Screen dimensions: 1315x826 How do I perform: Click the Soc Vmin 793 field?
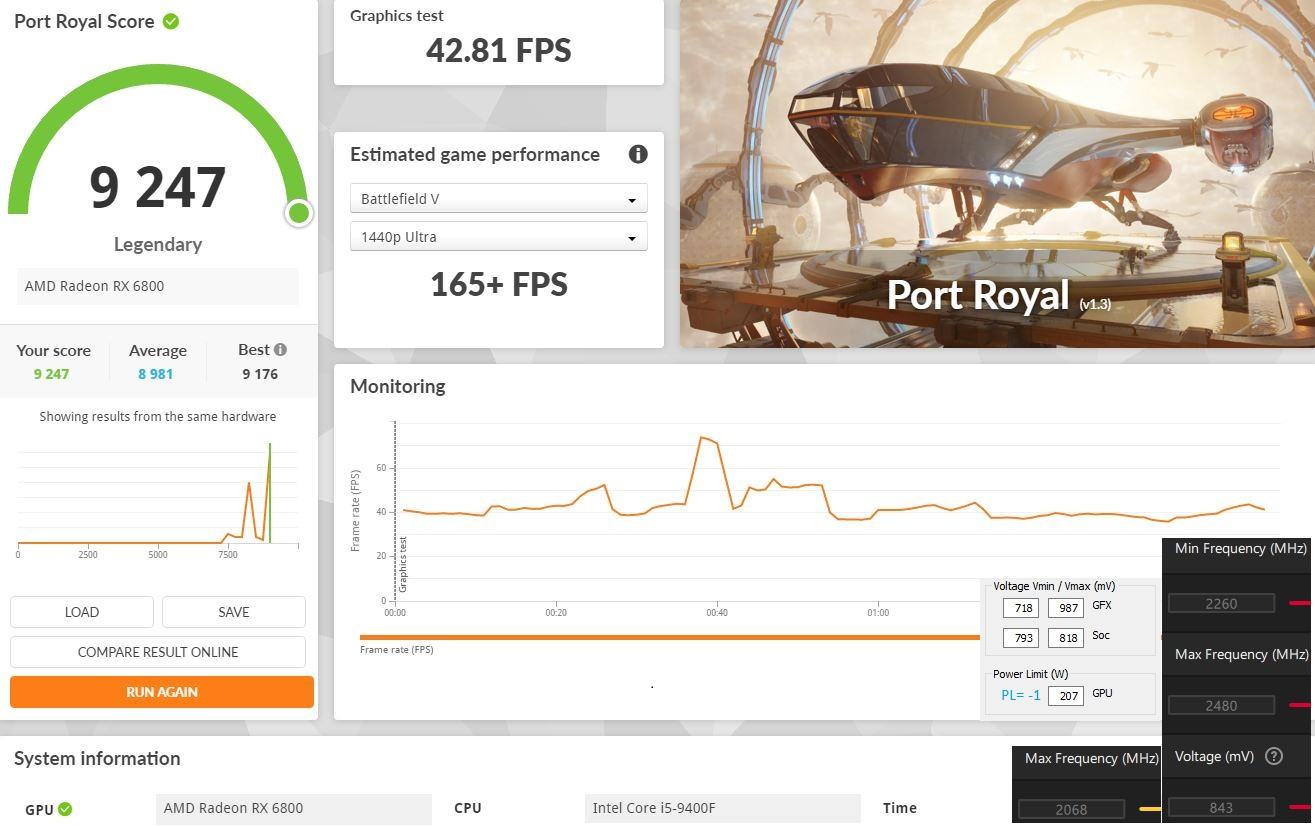point(1021,638)
